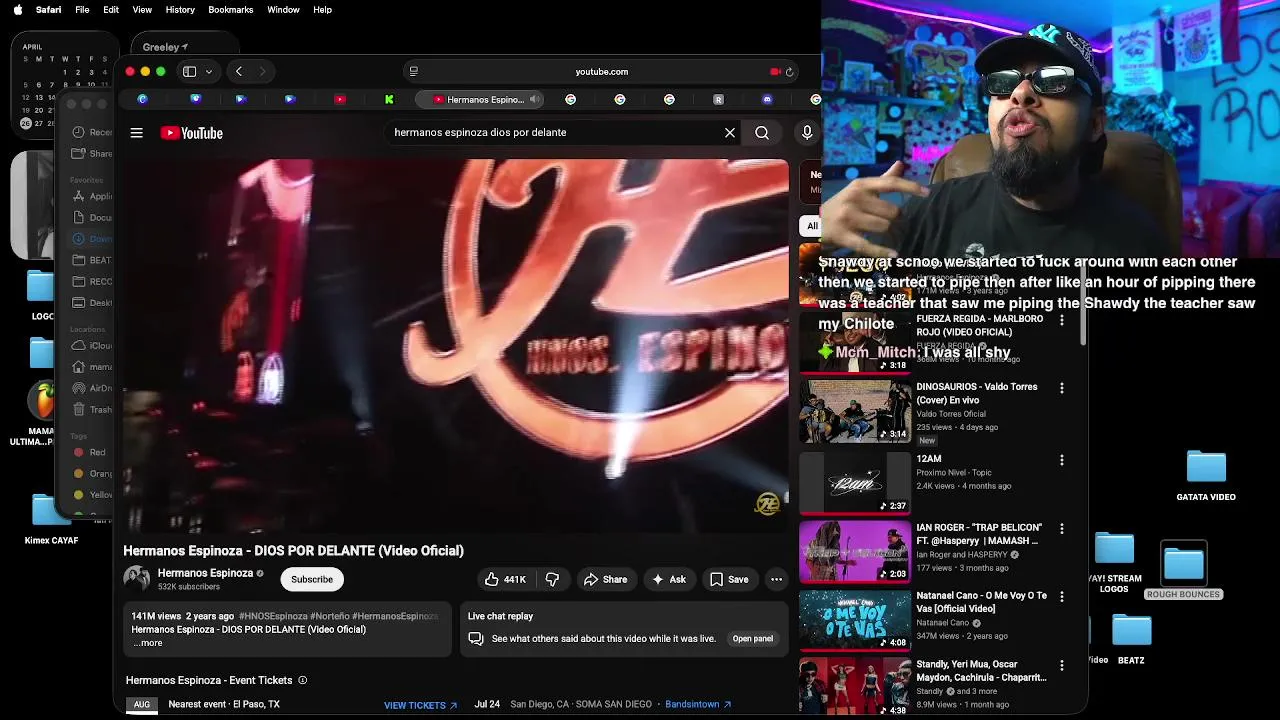Open options for O Me Voy O Te Vas
This screenshot has width=1280, height=720.
[1062, 597]
